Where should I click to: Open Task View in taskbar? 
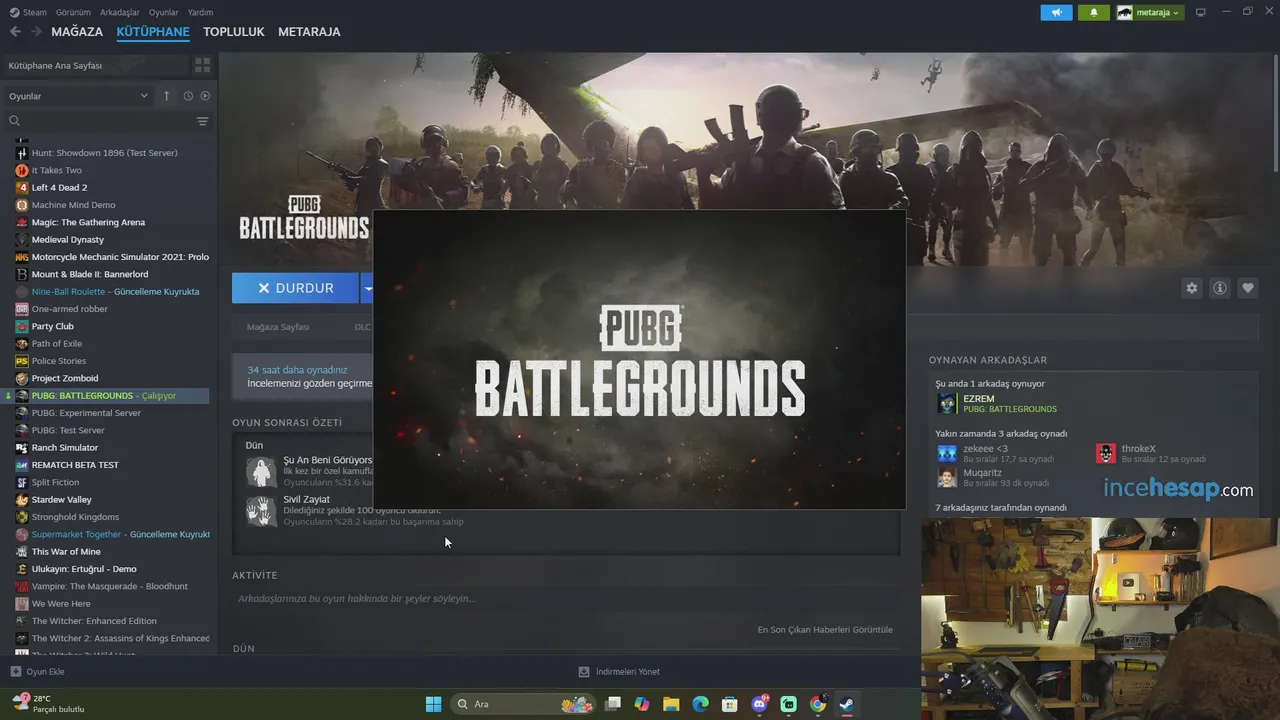[x=613, y=704]
